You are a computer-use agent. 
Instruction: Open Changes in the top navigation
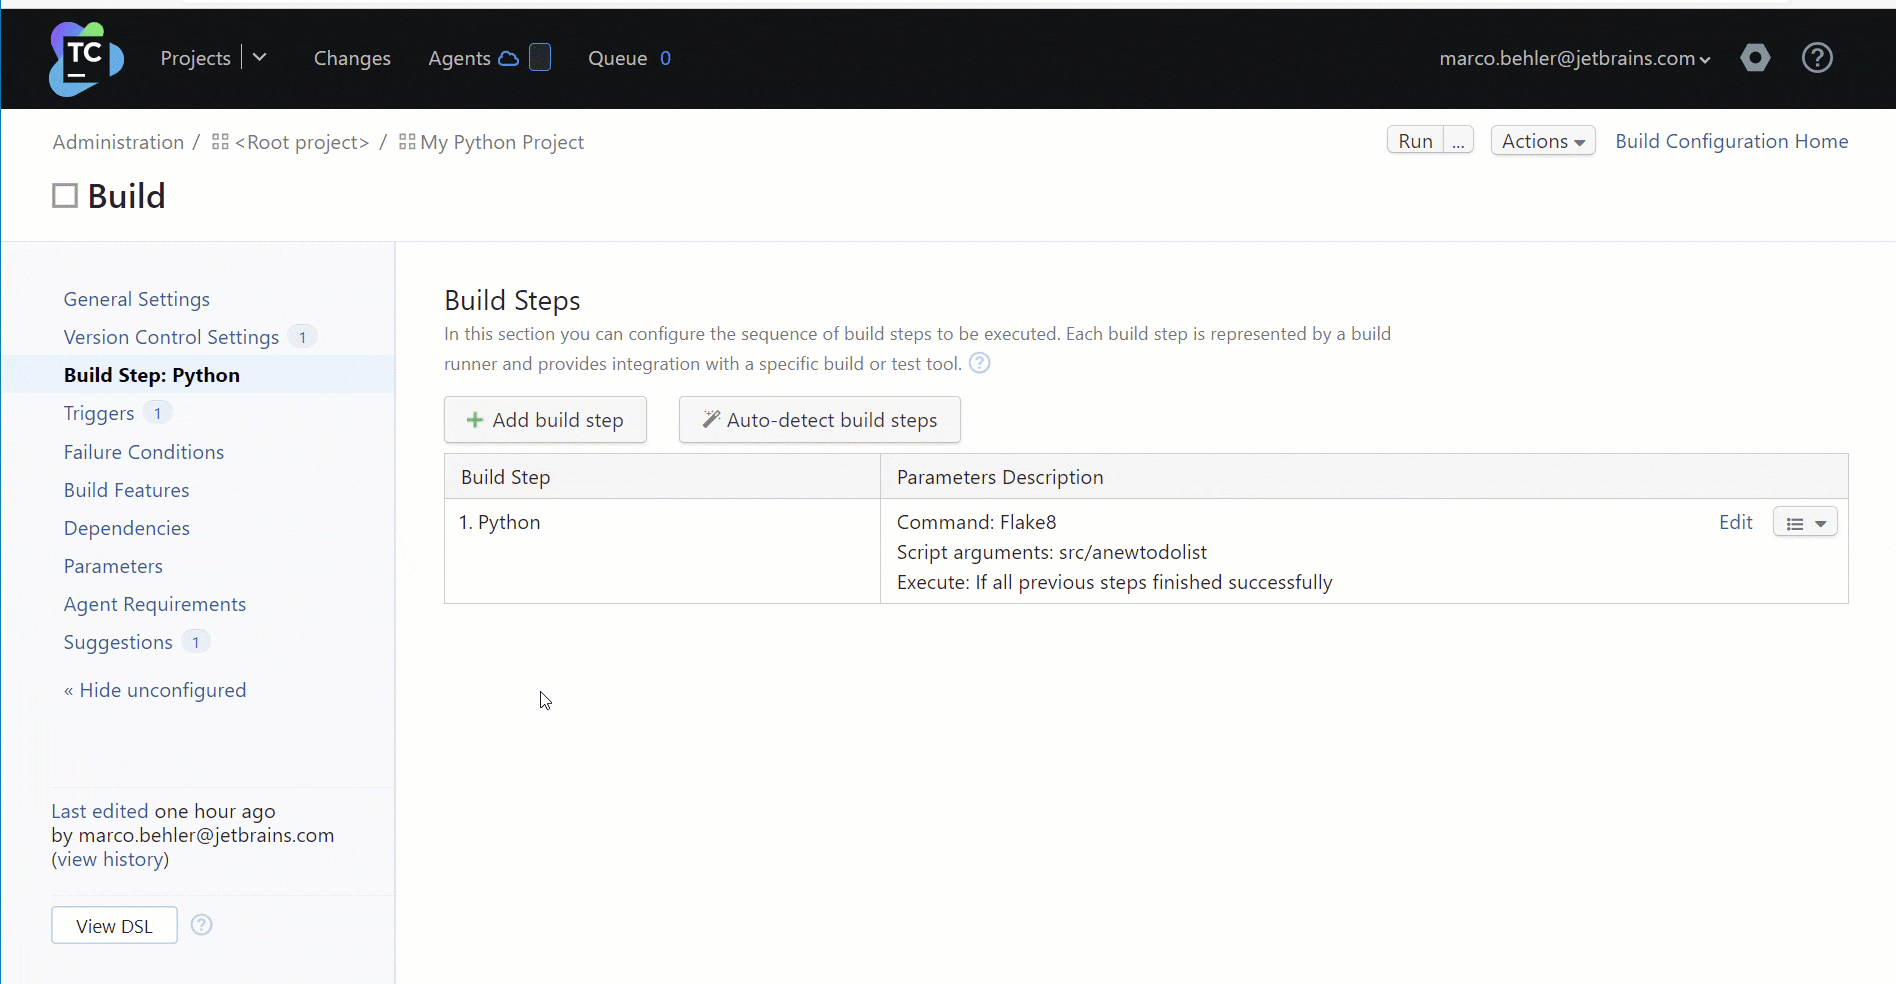(x=351, y=58)
